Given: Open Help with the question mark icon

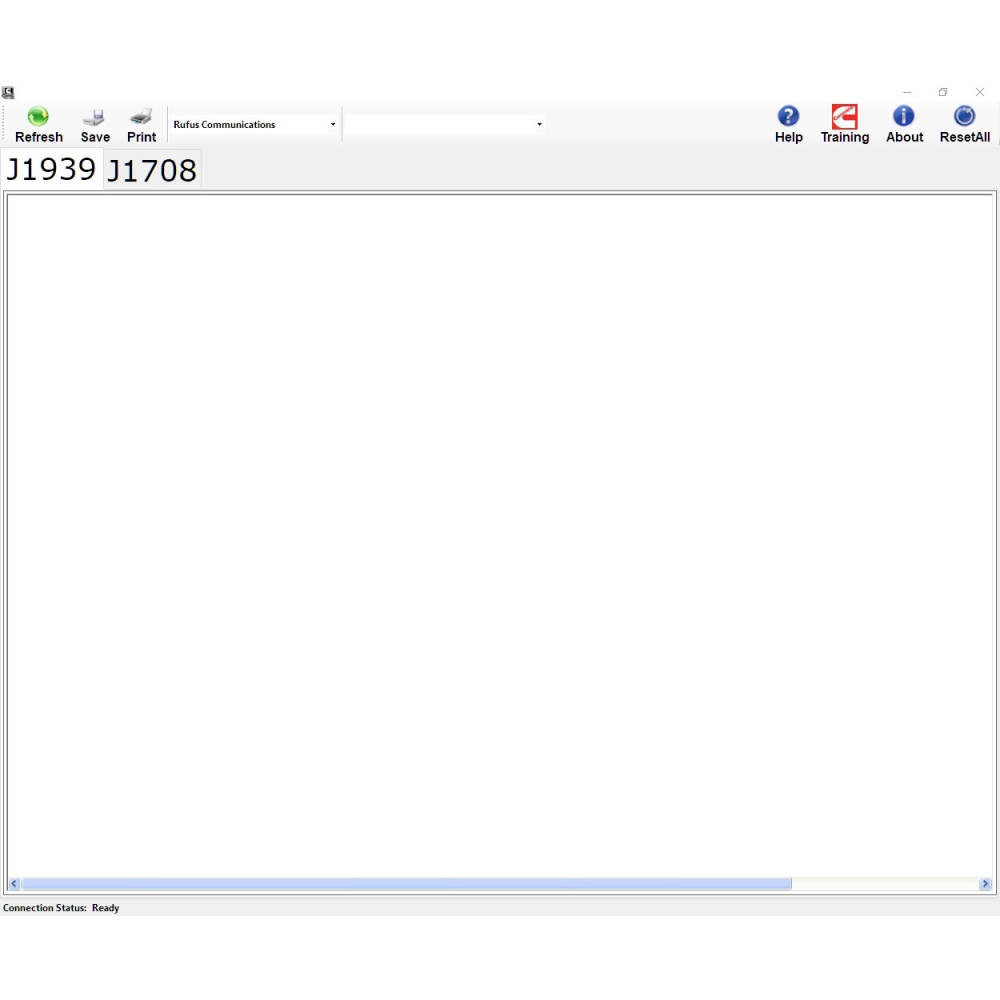Looking at the screenshot, I should [788, 117].
